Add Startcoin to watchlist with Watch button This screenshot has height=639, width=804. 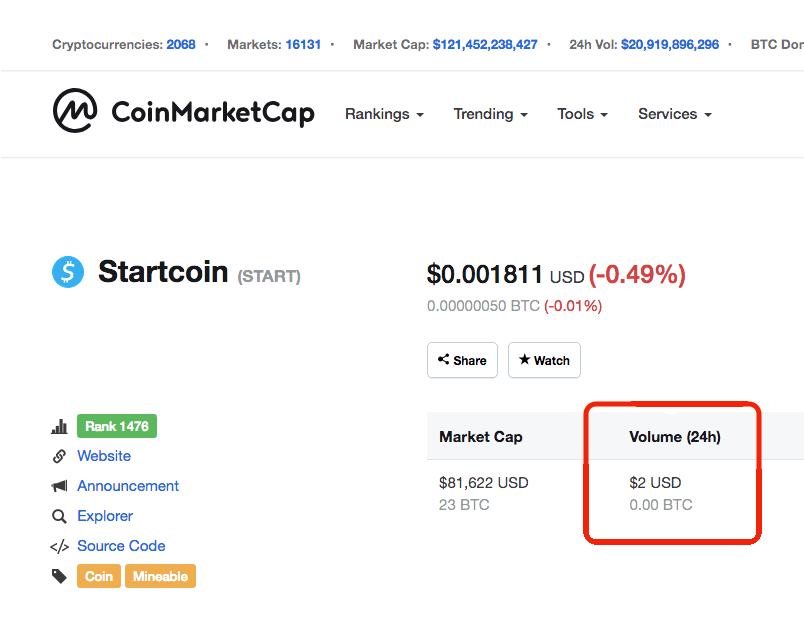click(x=544, y=360)
